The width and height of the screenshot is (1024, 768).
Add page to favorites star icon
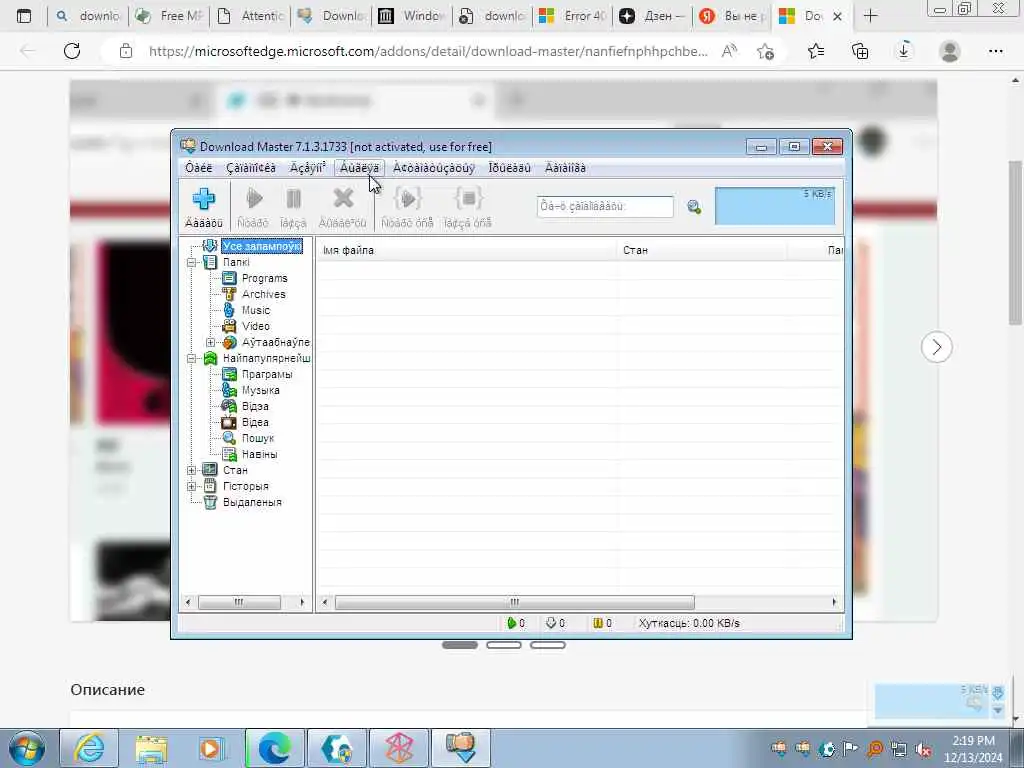(x=765, y=51)
